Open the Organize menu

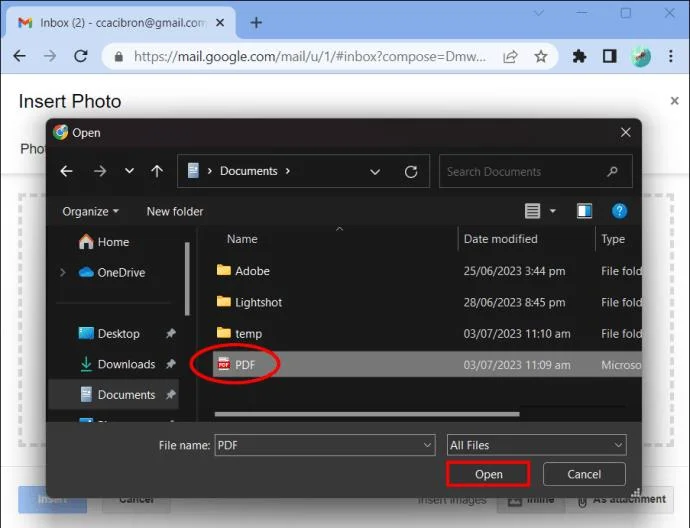[90, 212]
